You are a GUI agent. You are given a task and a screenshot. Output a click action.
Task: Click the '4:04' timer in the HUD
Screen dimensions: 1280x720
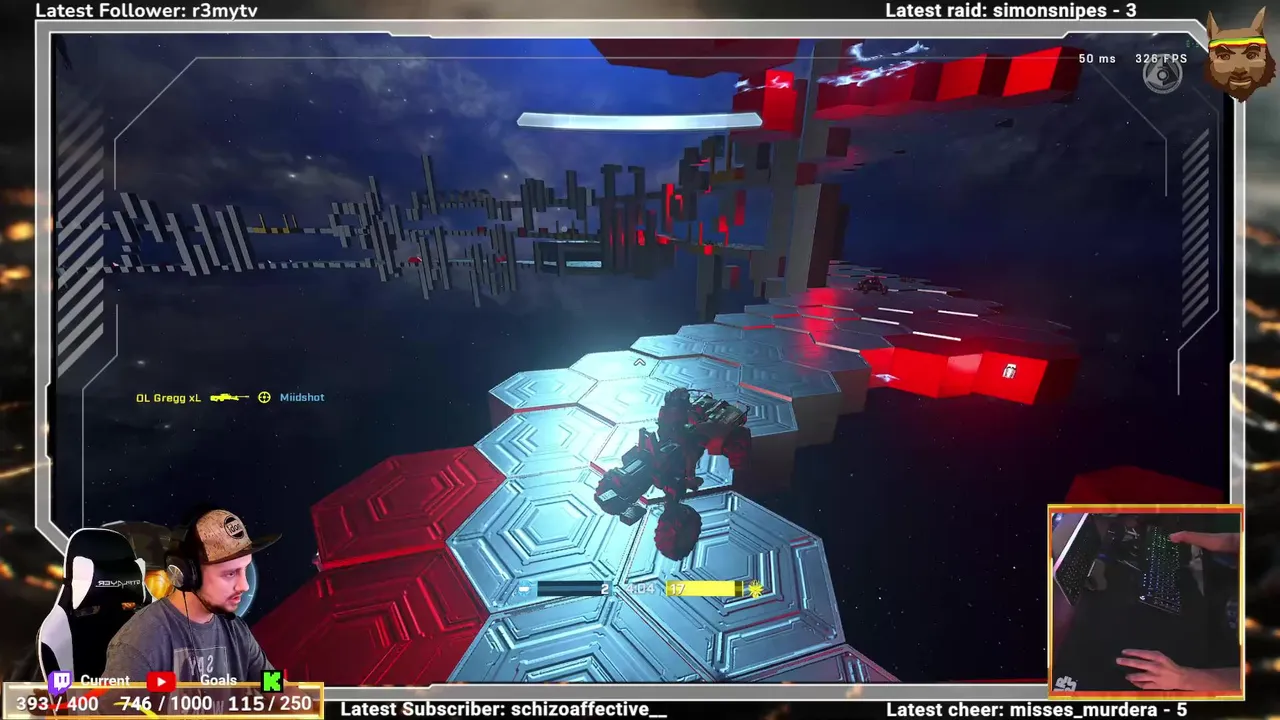point(641,590)
